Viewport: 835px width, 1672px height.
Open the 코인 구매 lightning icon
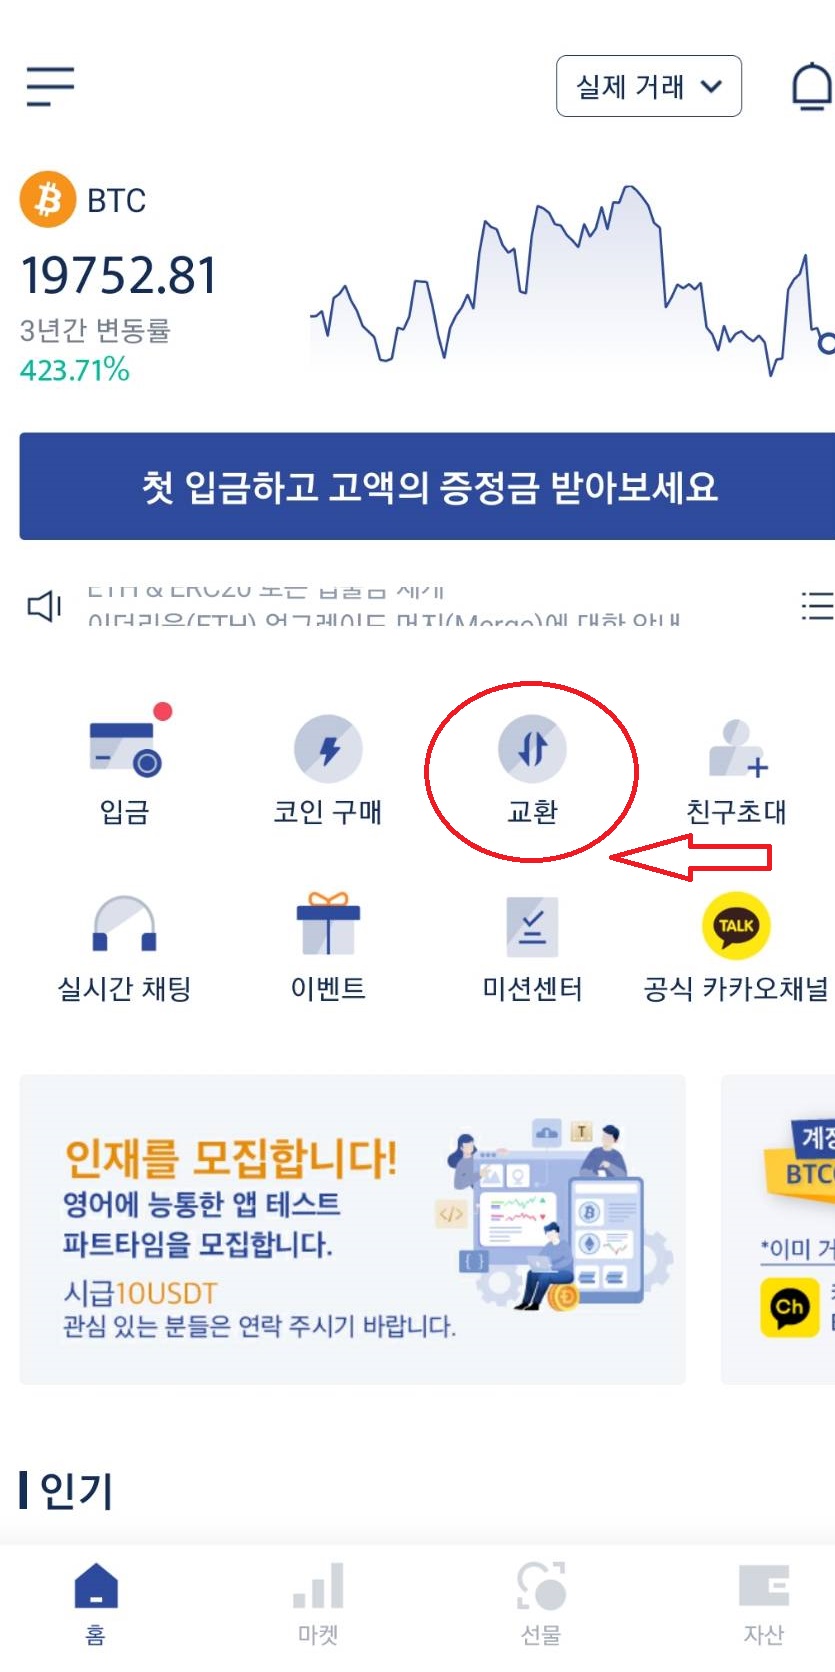pyautogui.click(x=328, y=749)
